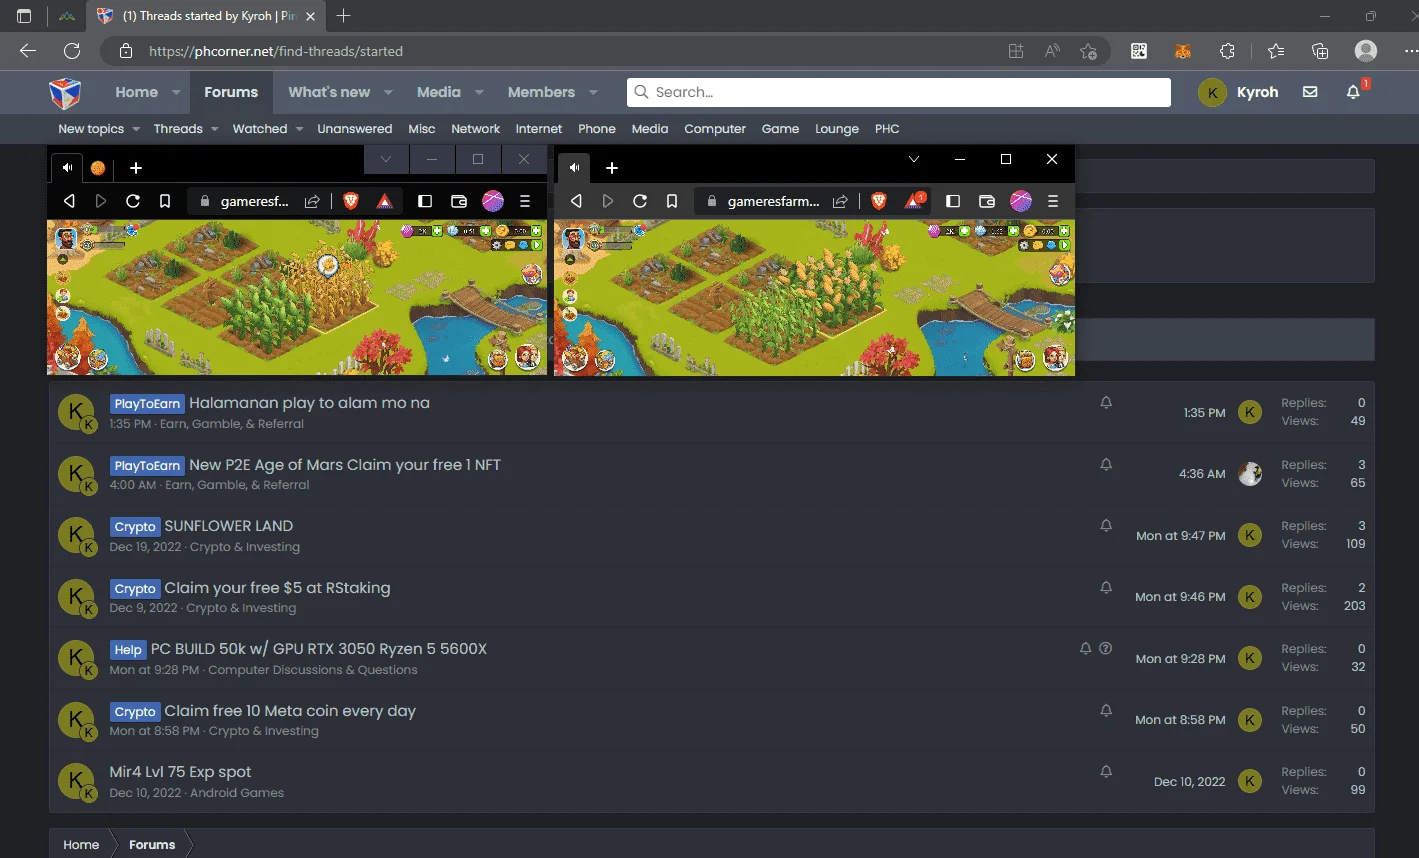The image size is (1419, 858).
Task: Toggle watch bell for Halamanan thread
Action: pyautogui.click(x=1106, y=402)
